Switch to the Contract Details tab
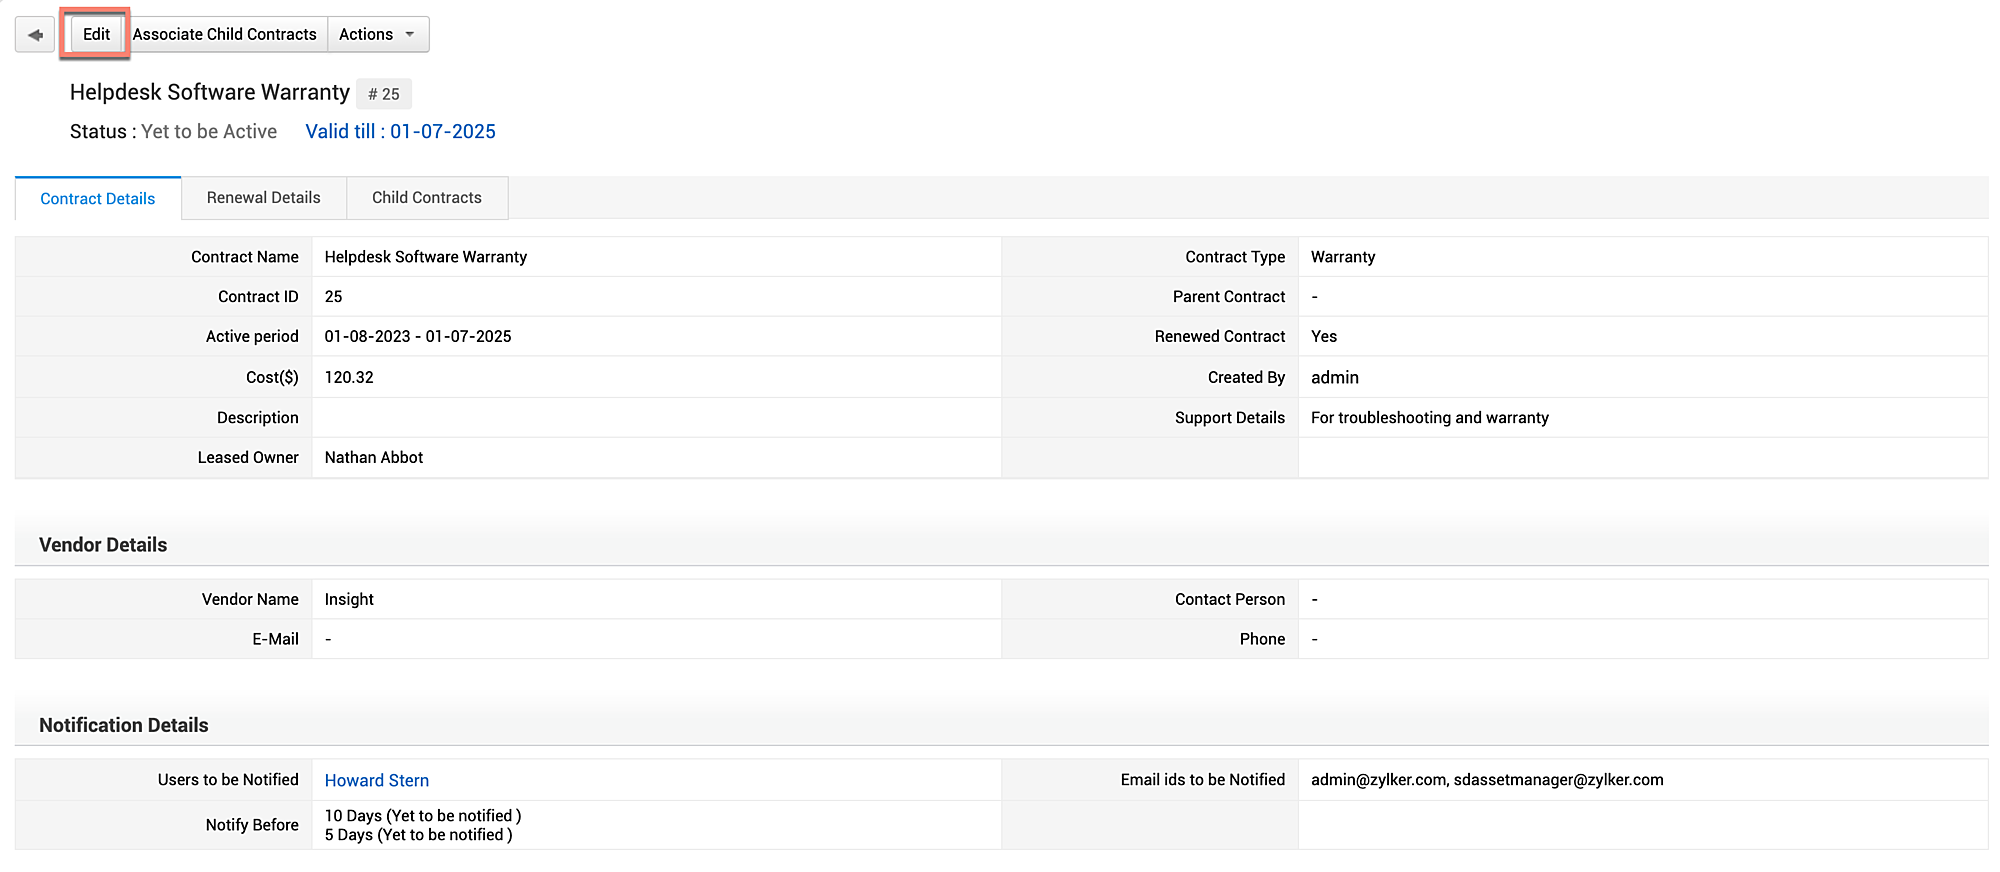This screenshot has width=2000, height=872. 98,199
